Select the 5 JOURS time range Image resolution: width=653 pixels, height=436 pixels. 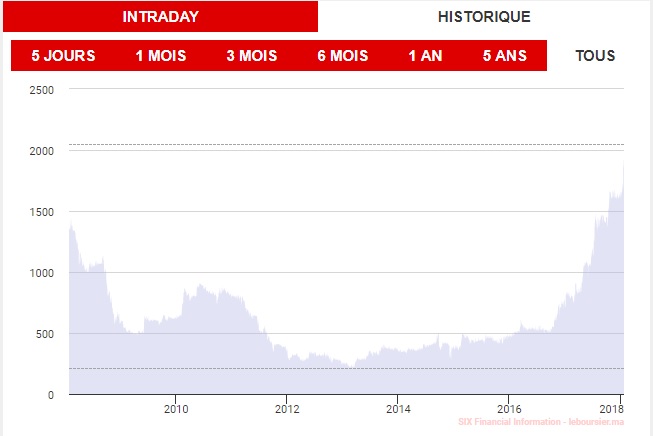pyautogui.click(x=63, y=56)
